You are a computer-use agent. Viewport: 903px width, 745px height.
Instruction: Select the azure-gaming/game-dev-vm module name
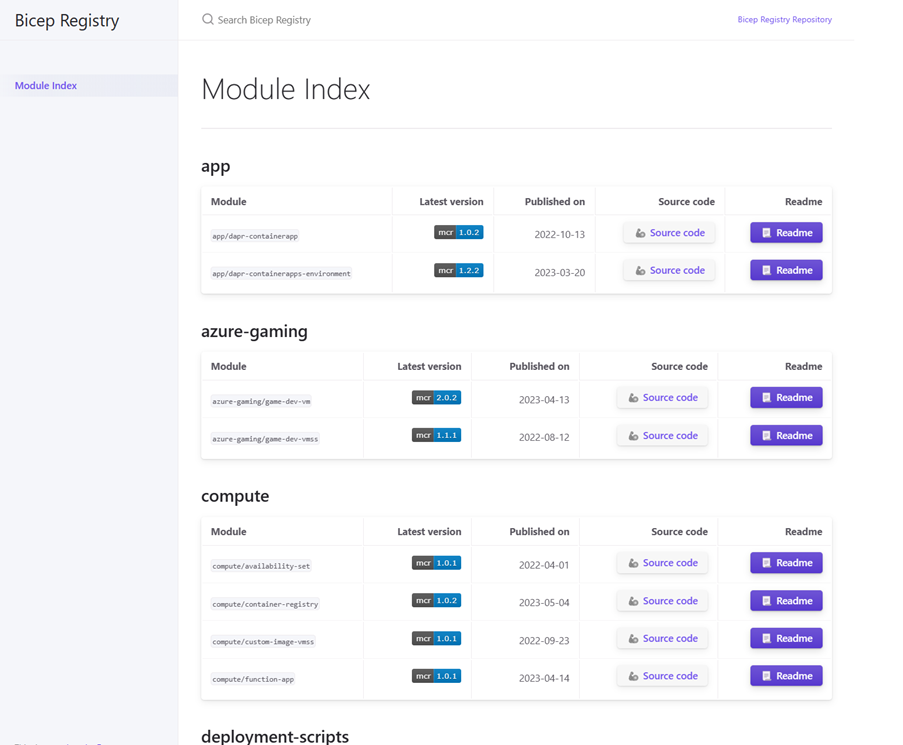coord(261,401)
